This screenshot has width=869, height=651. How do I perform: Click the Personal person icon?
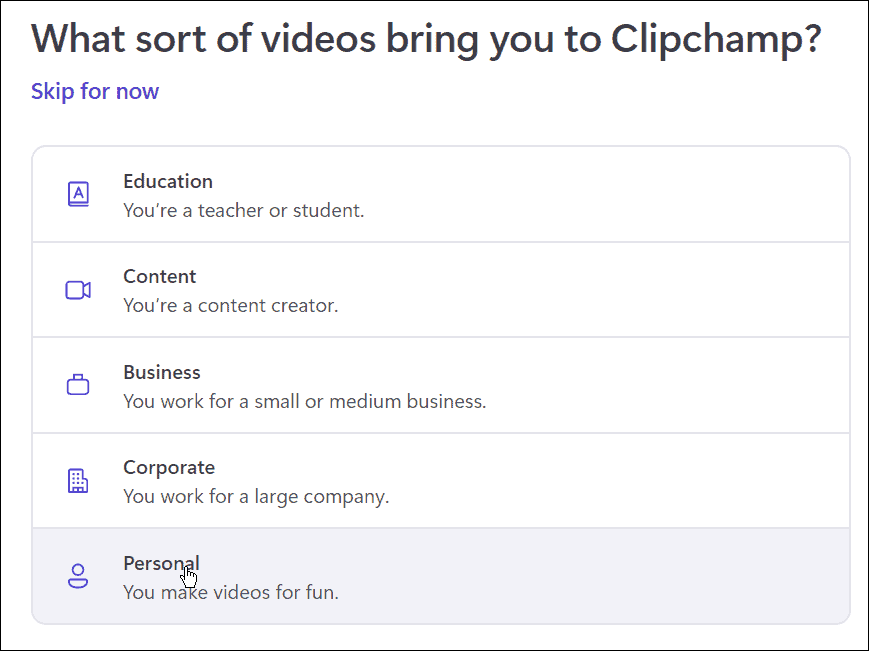[78, 576]
